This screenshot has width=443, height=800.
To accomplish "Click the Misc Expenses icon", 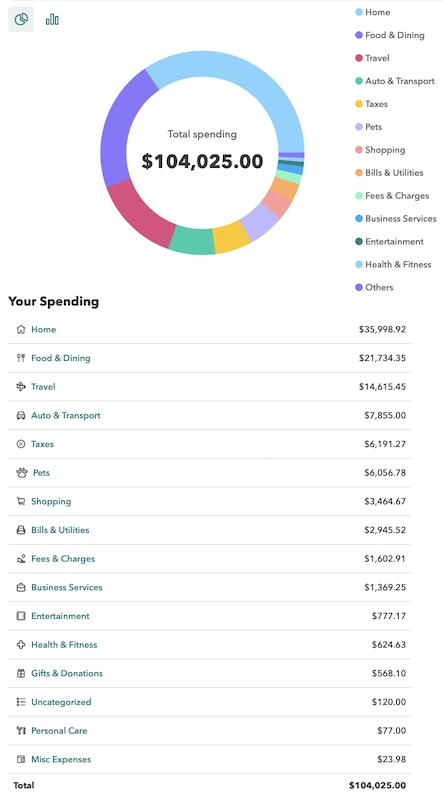I will [x=21, y=759].
